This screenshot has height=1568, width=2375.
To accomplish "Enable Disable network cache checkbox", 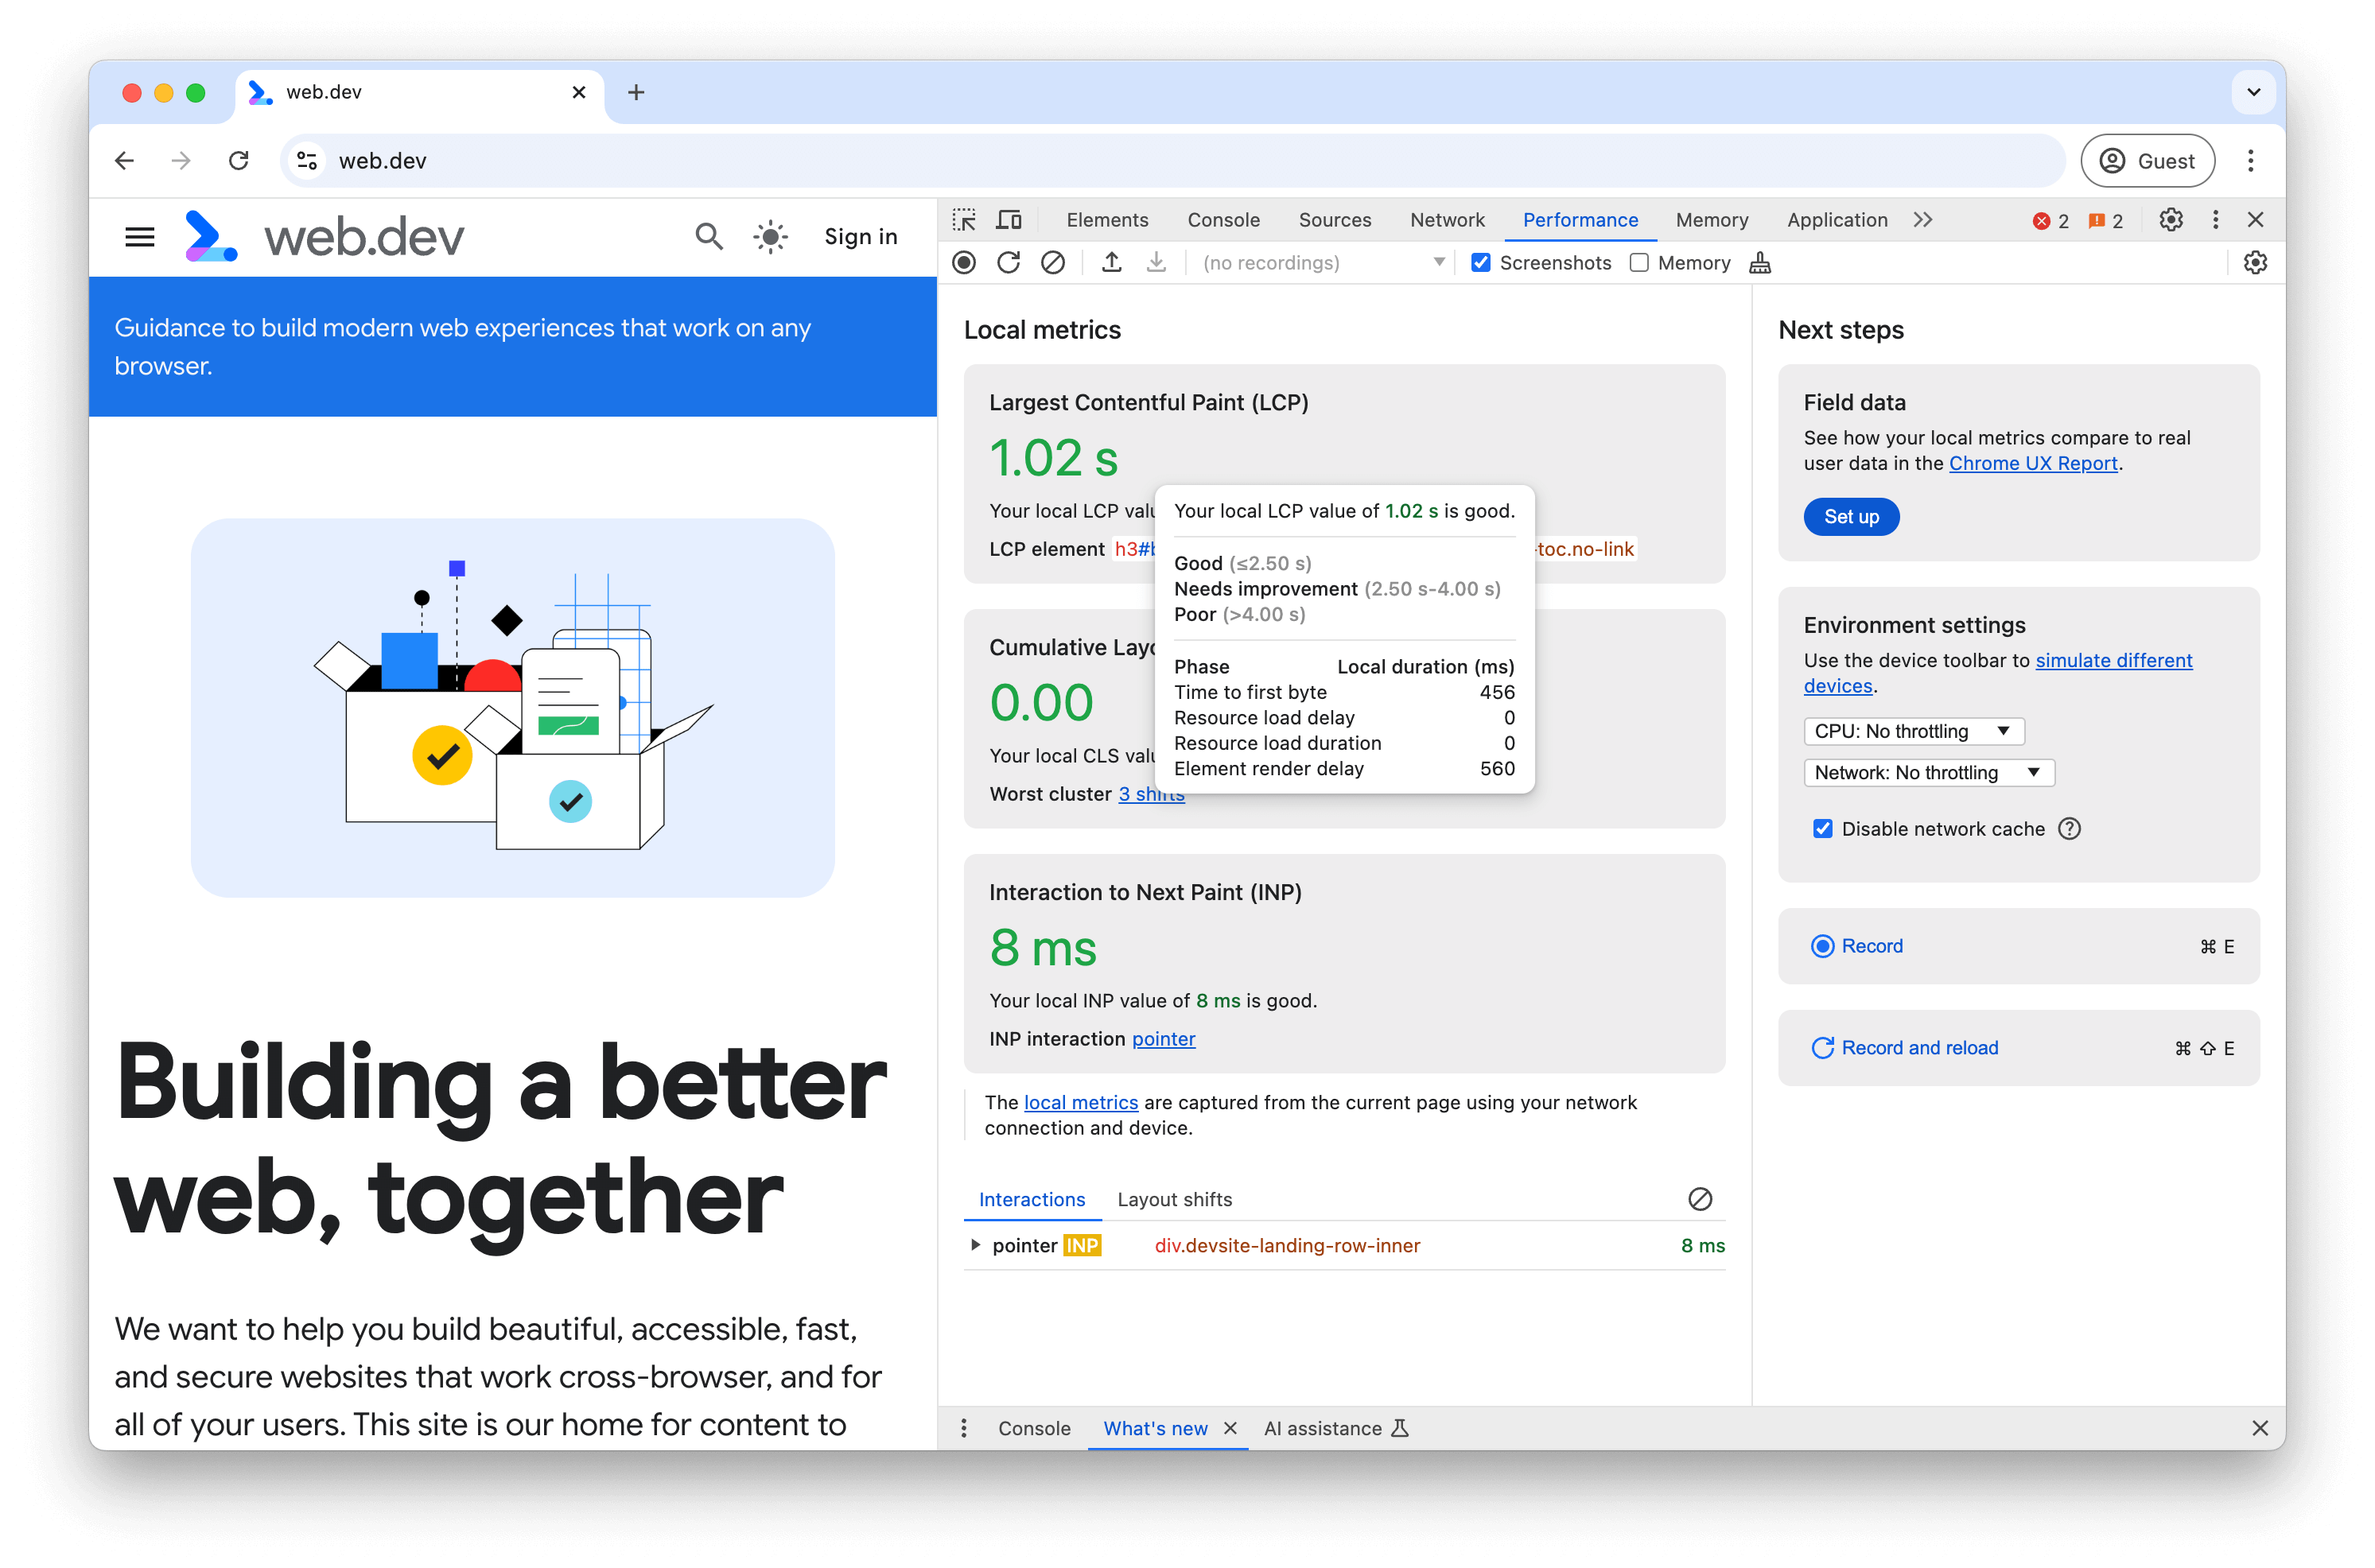I will [1825, 828].
